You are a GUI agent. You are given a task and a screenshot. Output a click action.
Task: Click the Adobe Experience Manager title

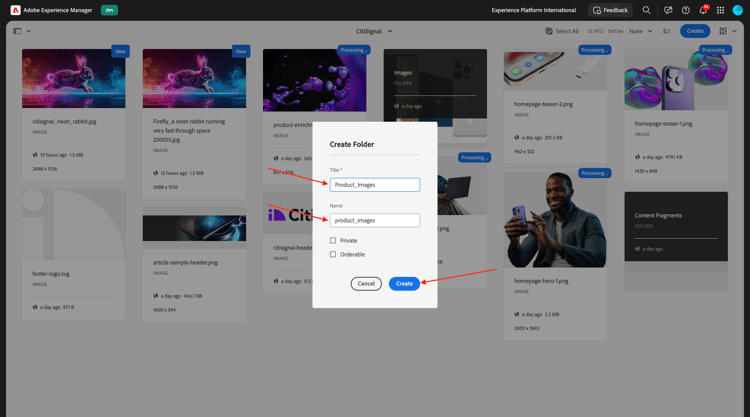(58, 10)
